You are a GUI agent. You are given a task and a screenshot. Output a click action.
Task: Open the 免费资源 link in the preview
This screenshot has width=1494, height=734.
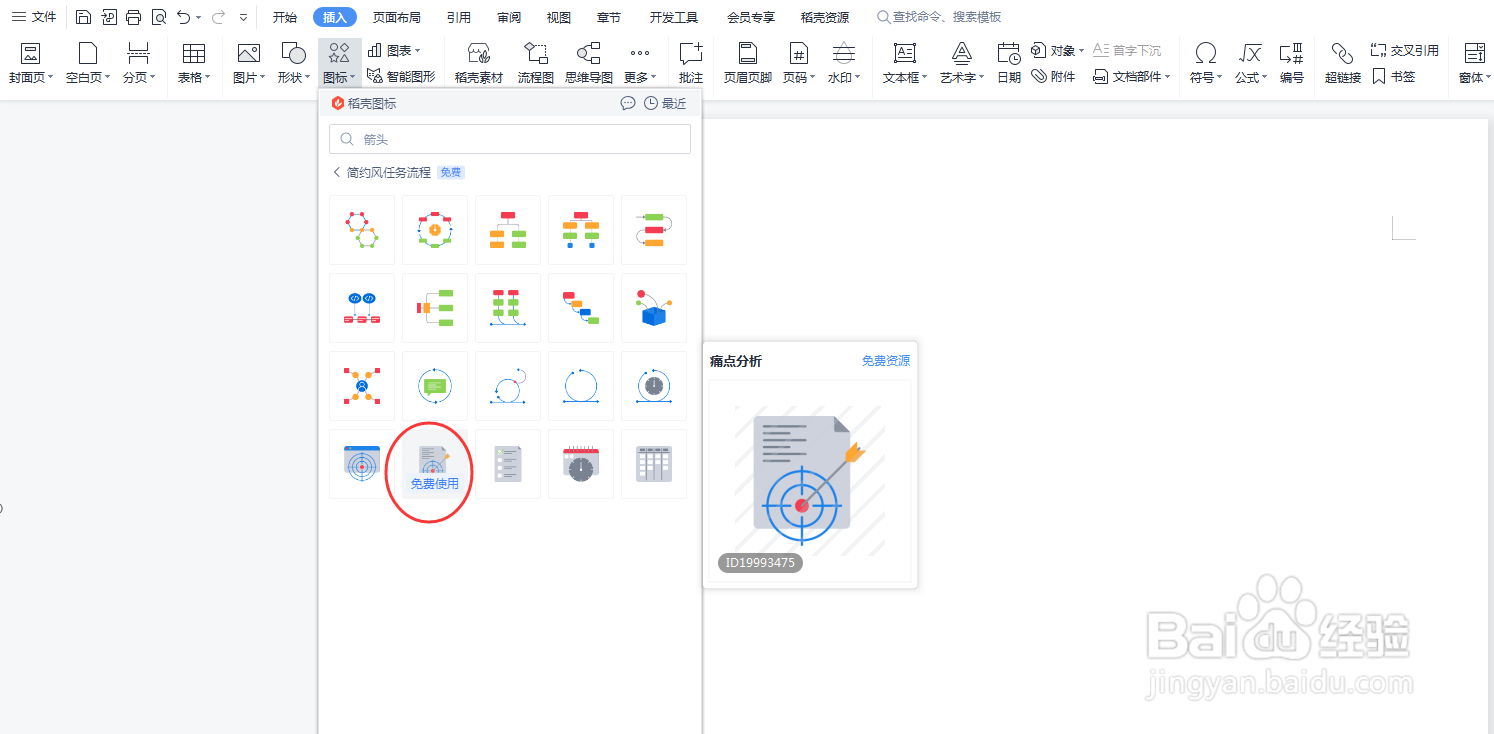[884, 360]
